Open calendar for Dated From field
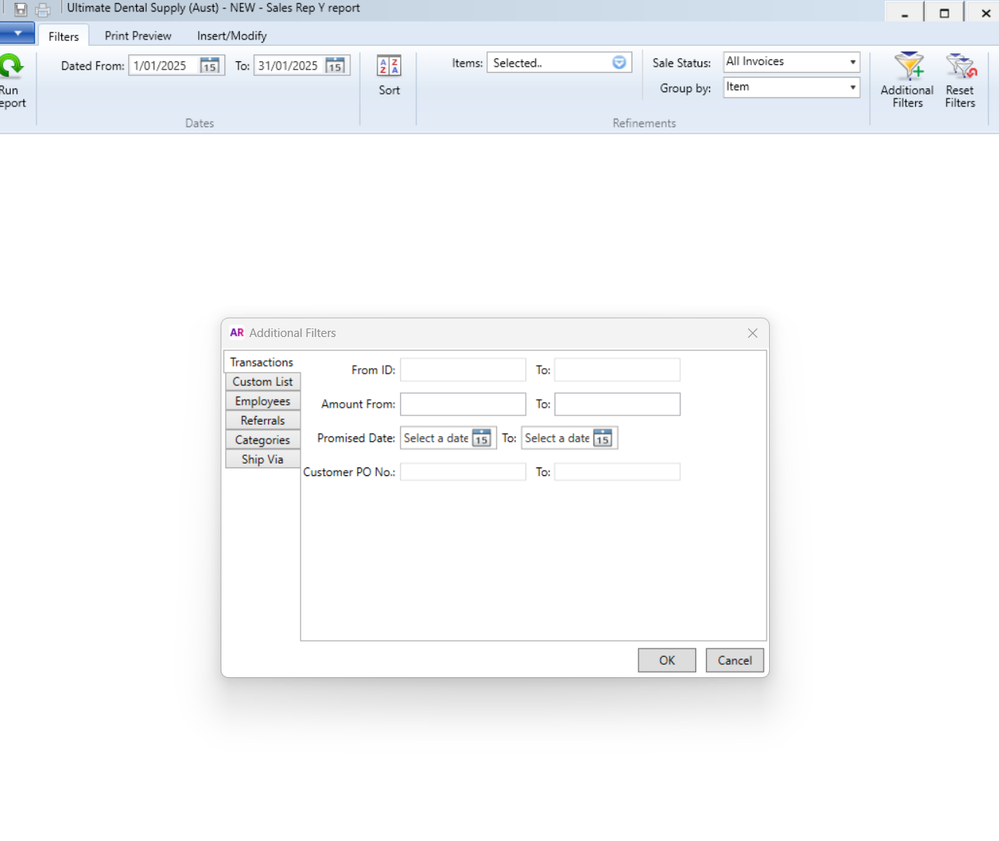This screenshot has width=999, height=841. pyautogui.click(x=209, y=66)
